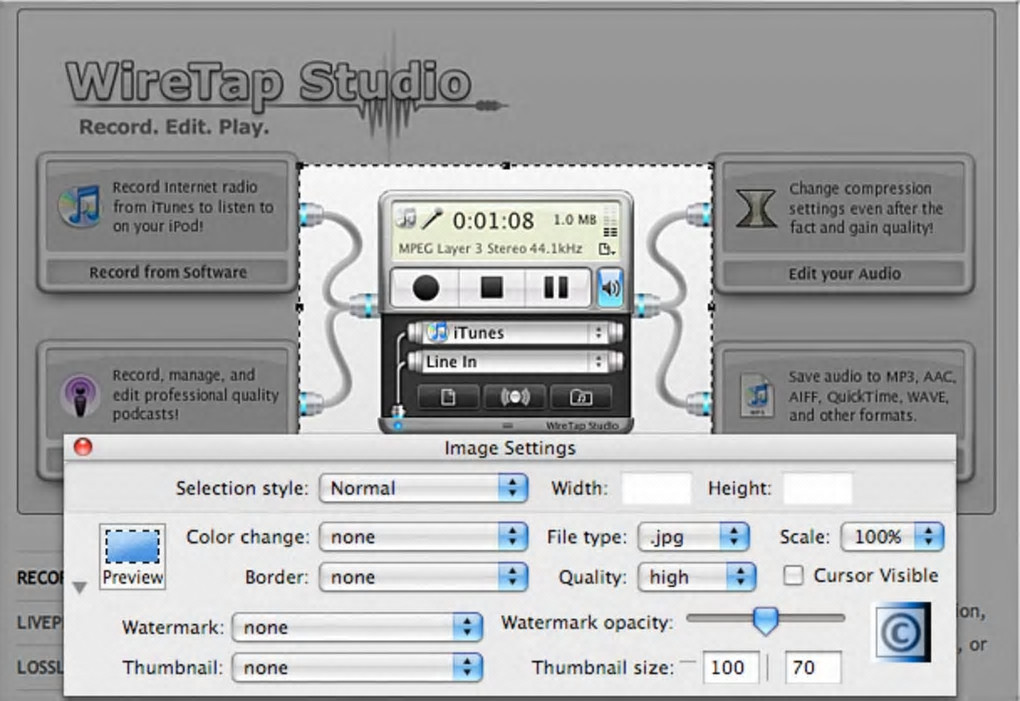Click the stop button in WireTap widget
The width and height of the screenshot is (1020, 701).
[491, 287]
